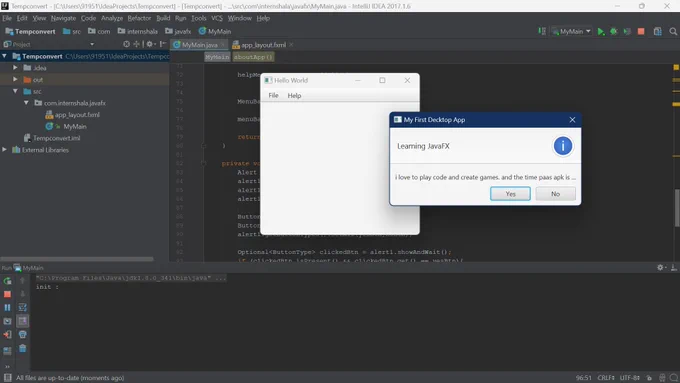Viewport: 680px width, 383px height.
Task: Close the app_layout.fxml tab
Action: 291,45
